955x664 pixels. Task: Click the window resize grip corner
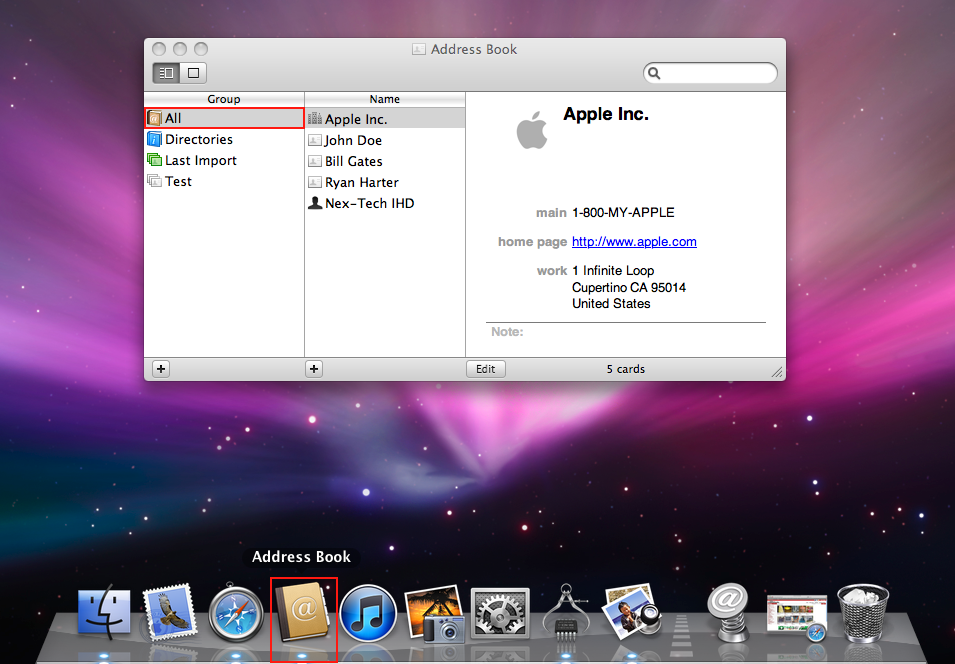click(777, 372)
